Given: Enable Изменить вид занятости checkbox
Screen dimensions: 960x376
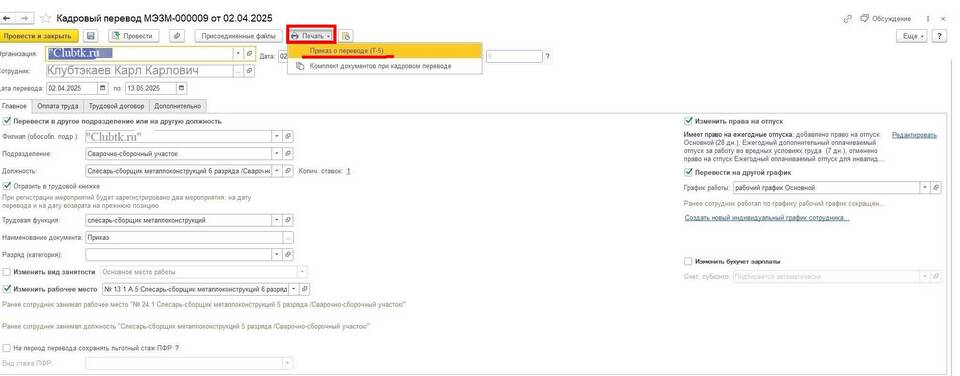Looking at the screenshot, I should [7, 271].
